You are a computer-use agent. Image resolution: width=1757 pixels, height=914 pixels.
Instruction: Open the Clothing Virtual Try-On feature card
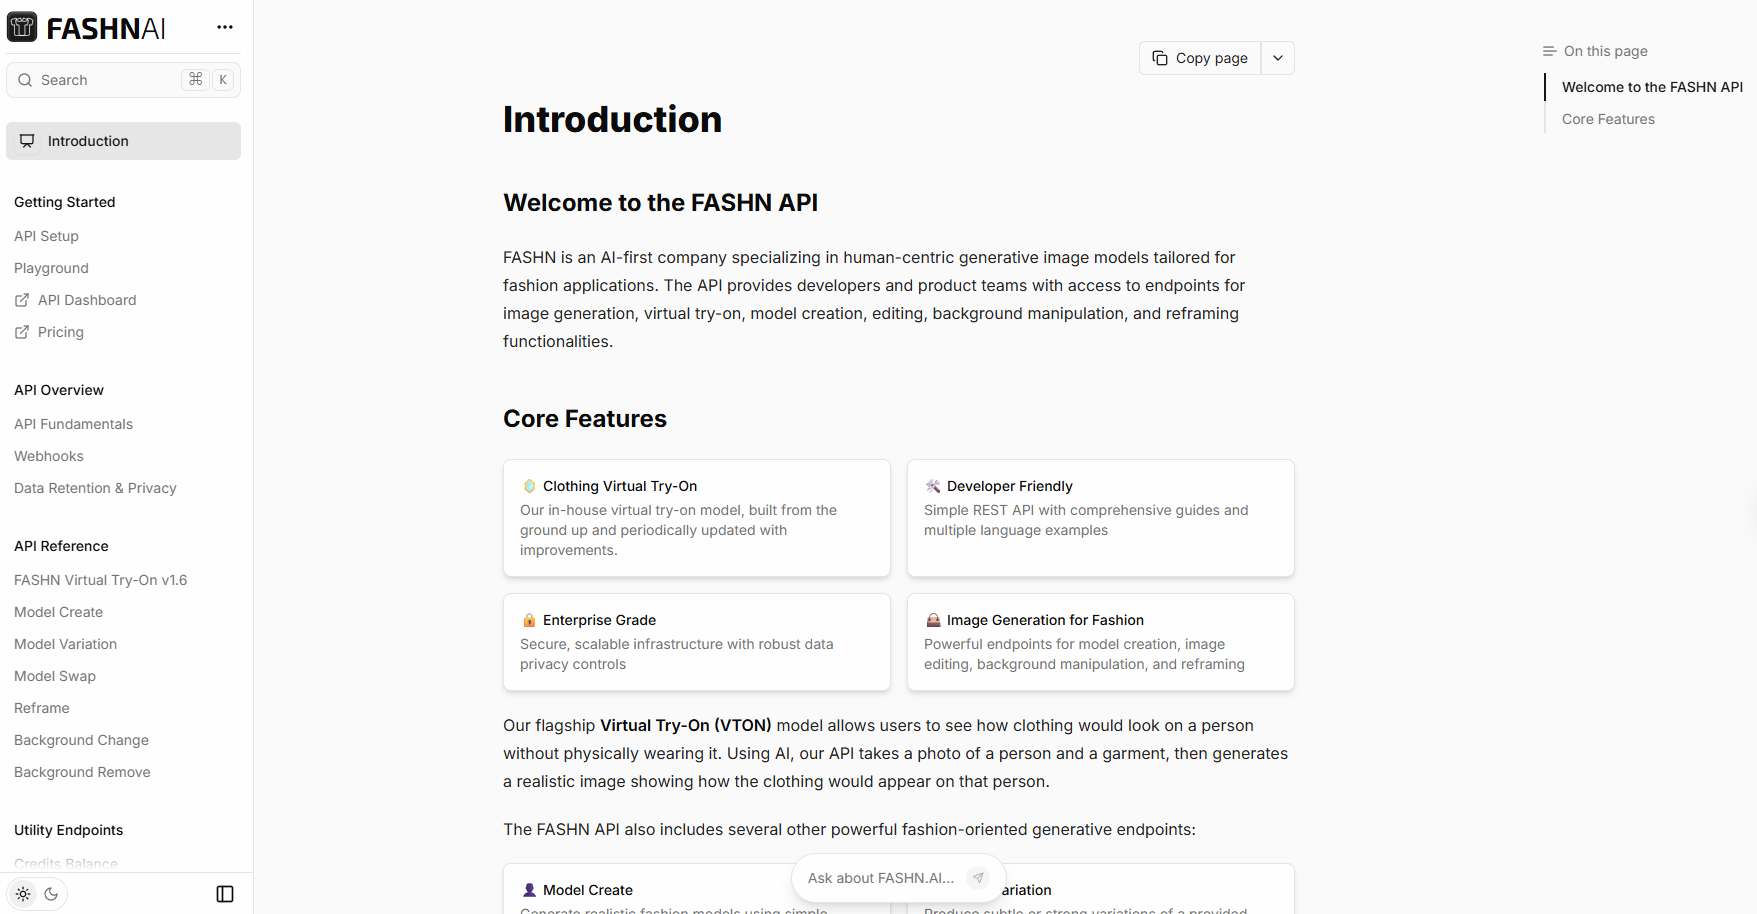tap(696, 518)
